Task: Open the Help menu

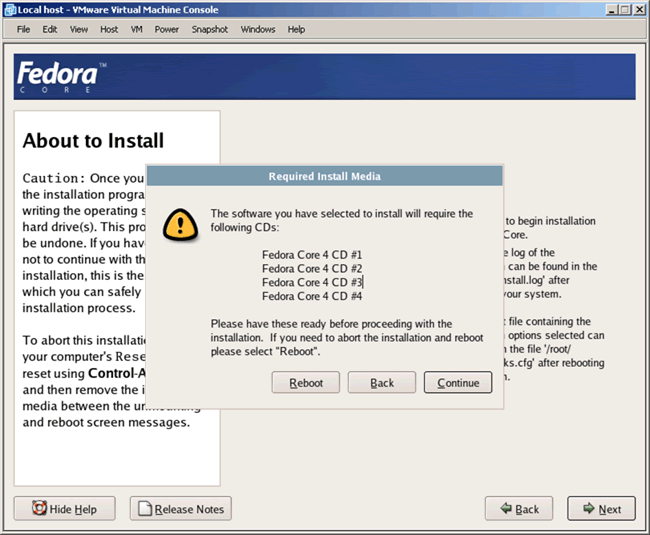Action: coord(296,29)
